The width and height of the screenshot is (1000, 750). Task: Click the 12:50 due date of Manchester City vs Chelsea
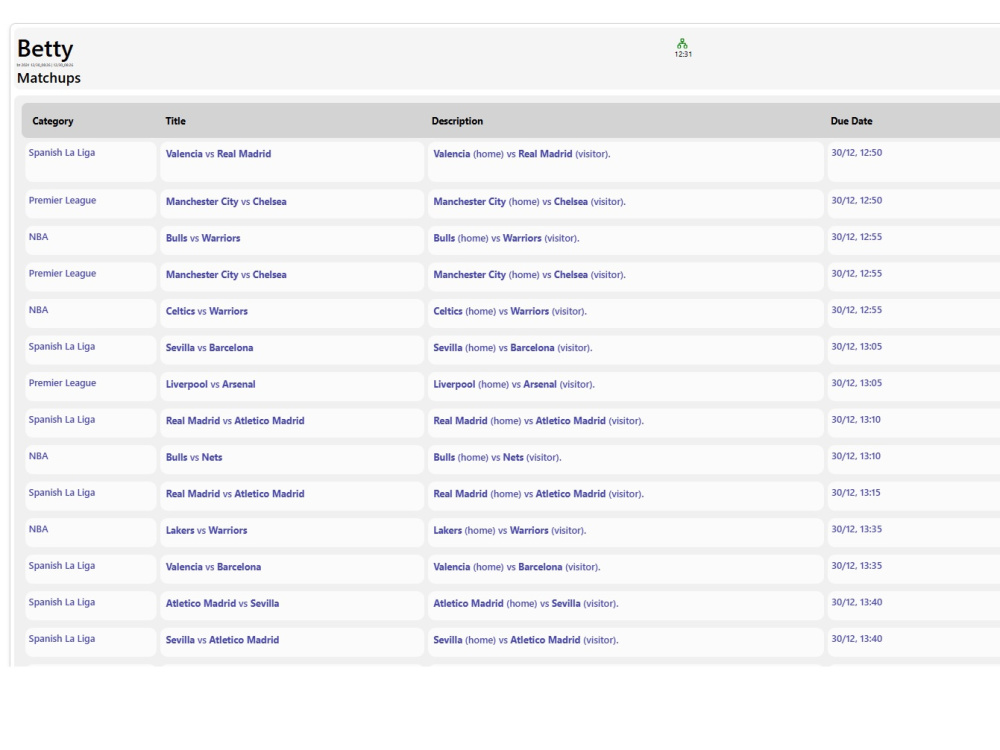857,200
